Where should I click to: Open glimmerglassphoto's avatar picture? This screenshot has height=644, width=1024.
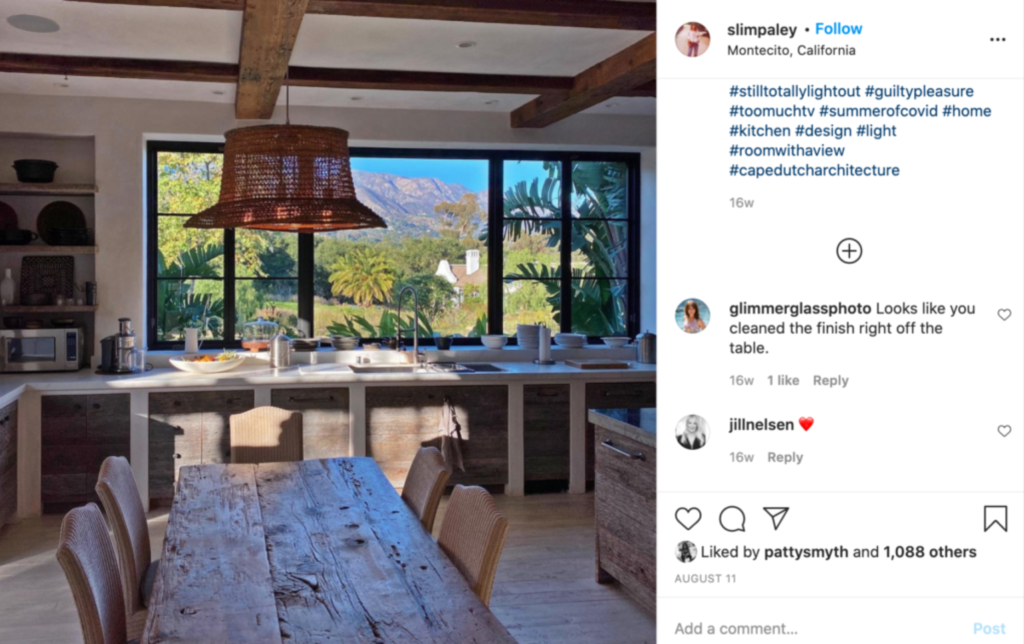[692, 316]
